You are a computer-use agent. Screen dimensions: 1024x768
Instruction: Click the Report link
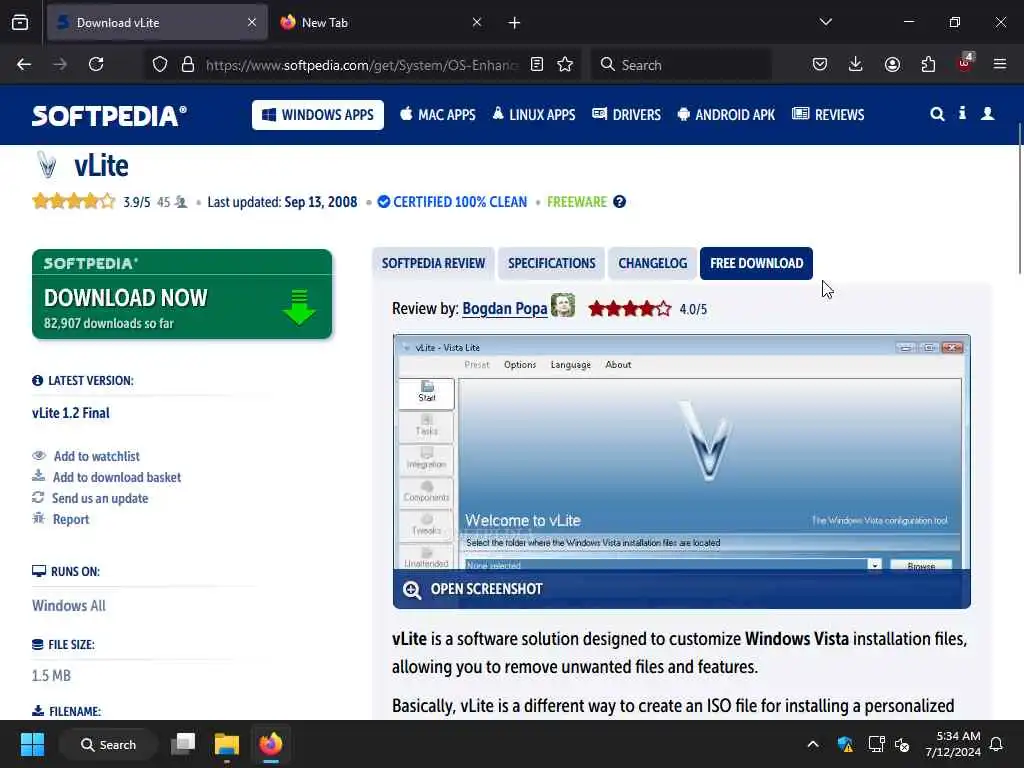[x=71, y=519]
